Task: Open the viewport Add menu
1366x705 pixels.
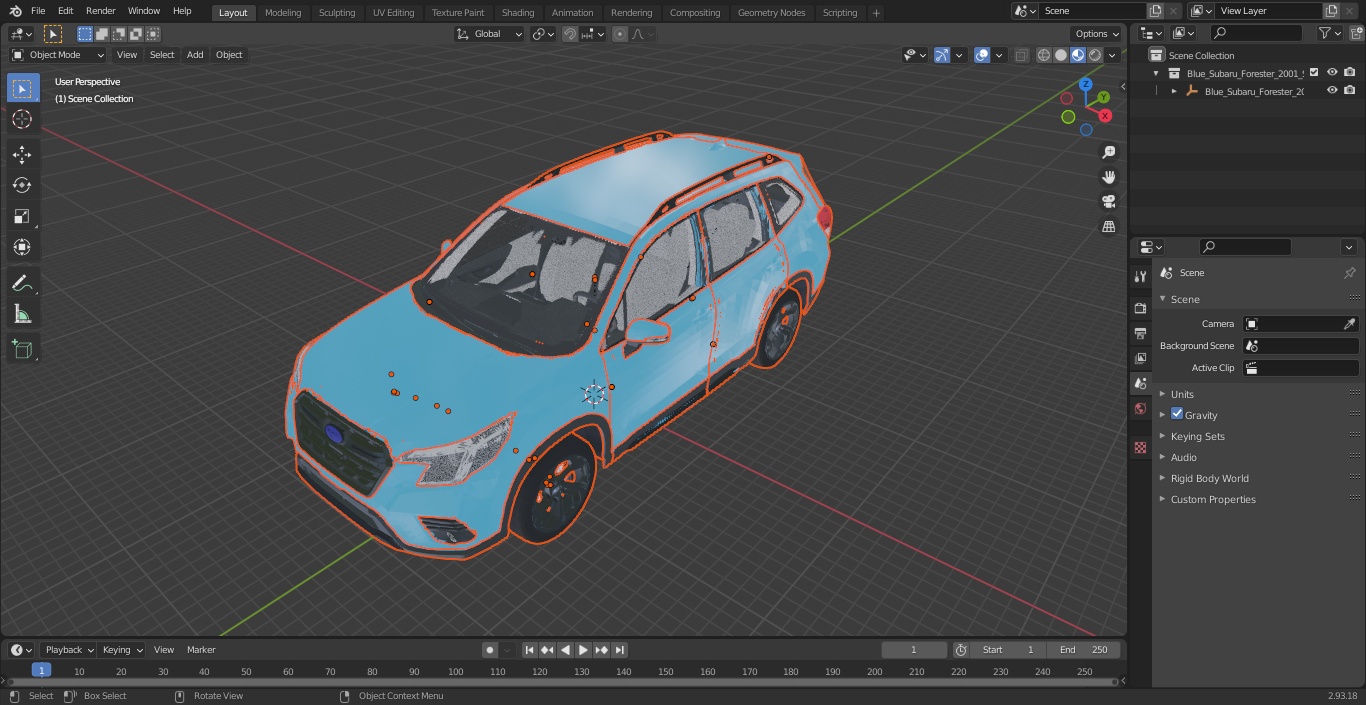Action: (x=195, y=55)
